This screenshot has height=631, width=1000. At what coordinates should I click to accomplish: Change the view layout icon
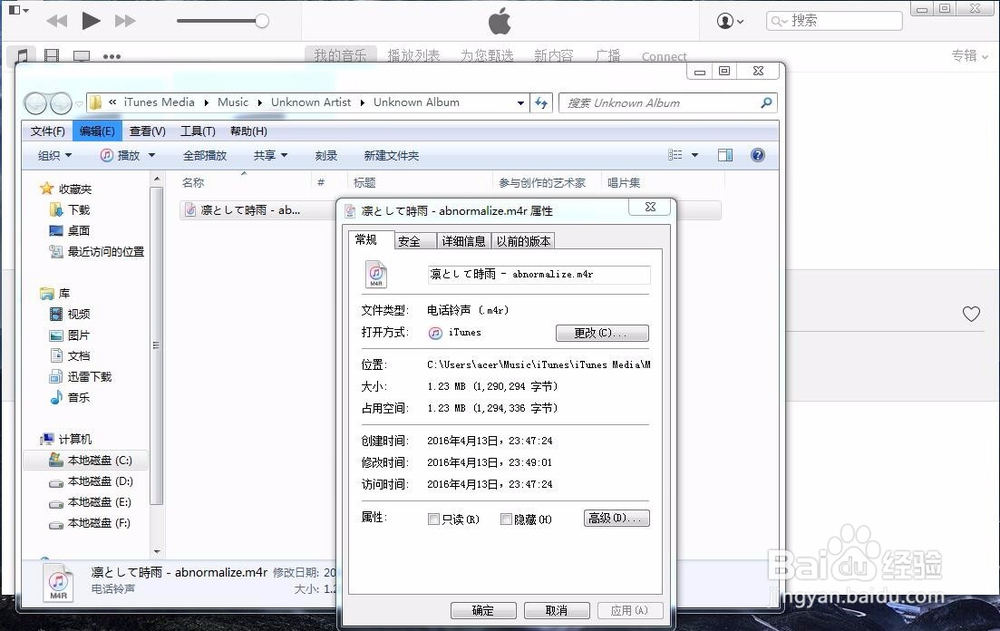pyautogui.click(x=675, y=155)
